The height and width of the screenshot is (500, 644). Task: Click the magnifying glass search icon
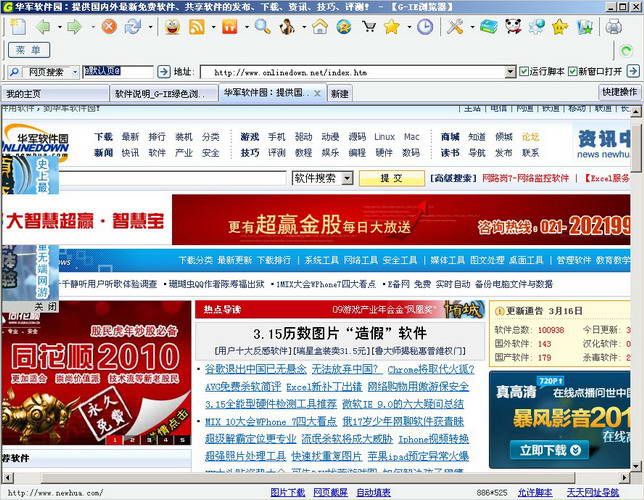coord(262,27)
